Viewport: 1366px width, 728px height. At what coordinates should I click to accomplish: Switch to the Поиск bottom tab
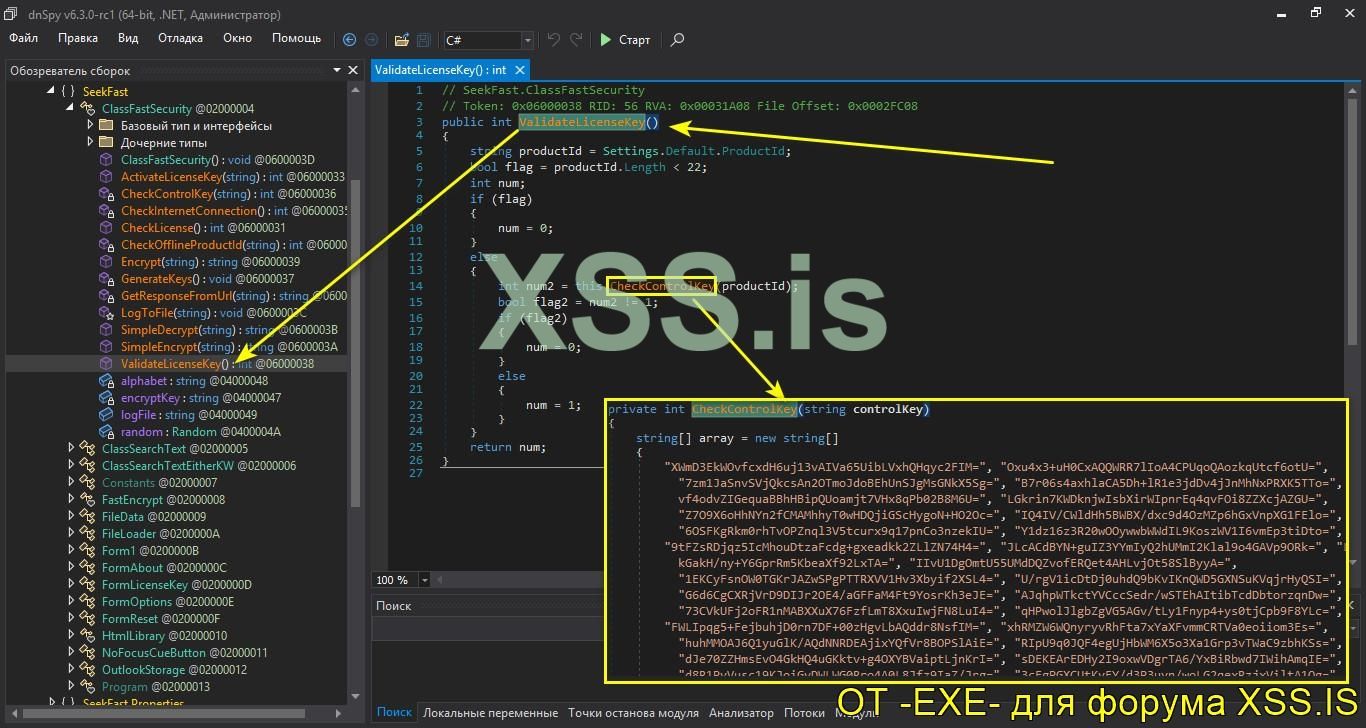coord(394,713)
